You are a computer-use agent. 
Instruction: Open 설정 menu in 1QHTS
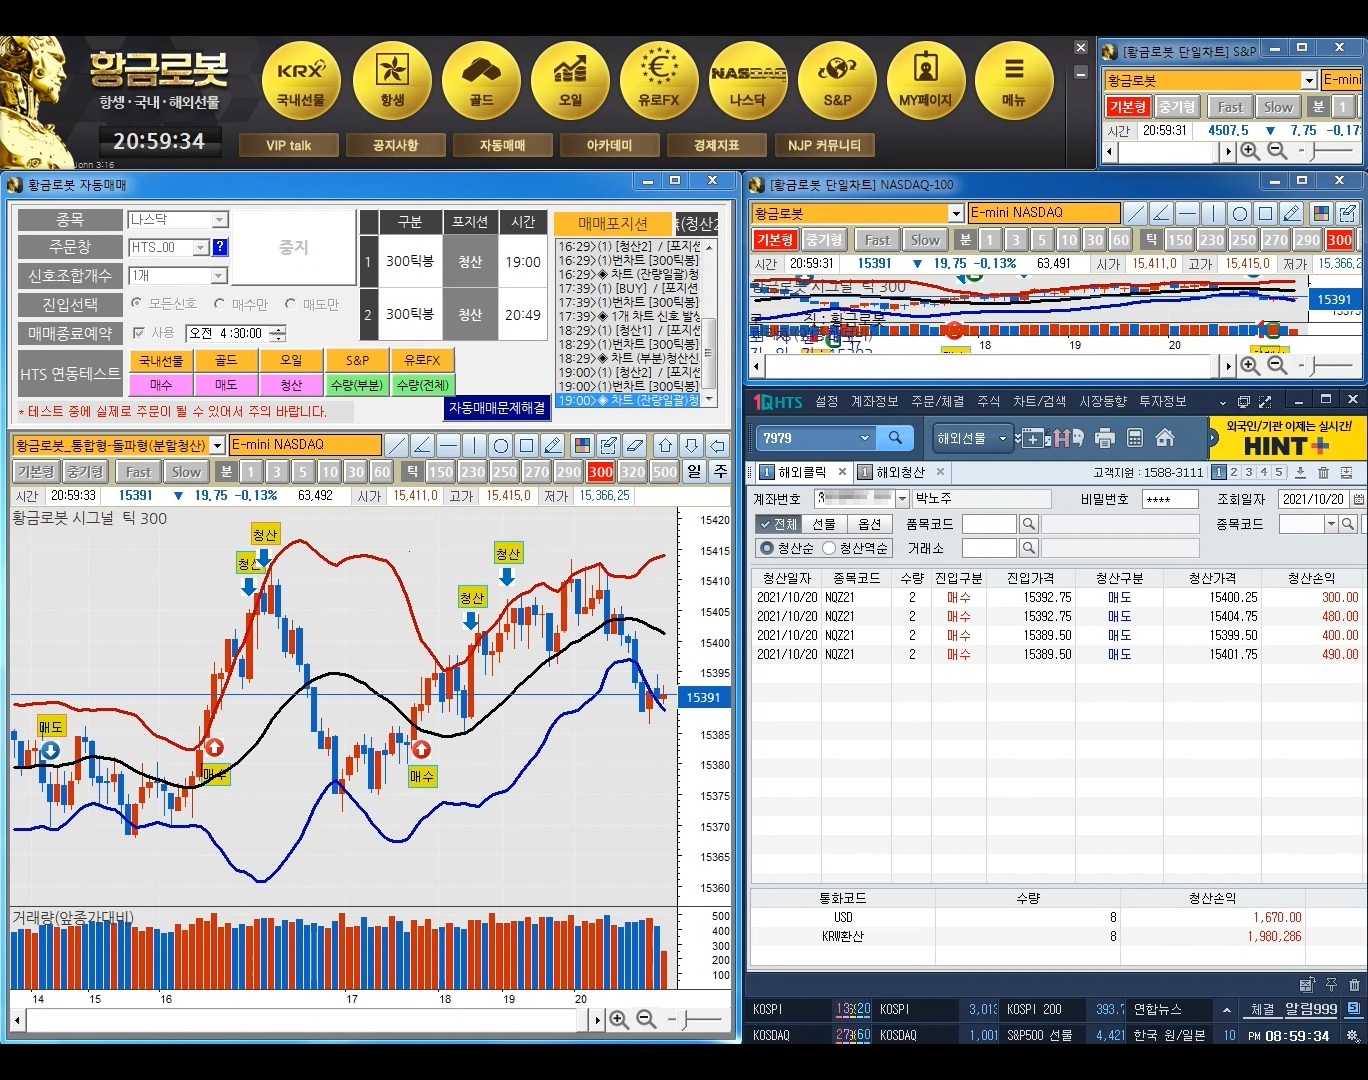pyautogui.click(x=827, y=401)
